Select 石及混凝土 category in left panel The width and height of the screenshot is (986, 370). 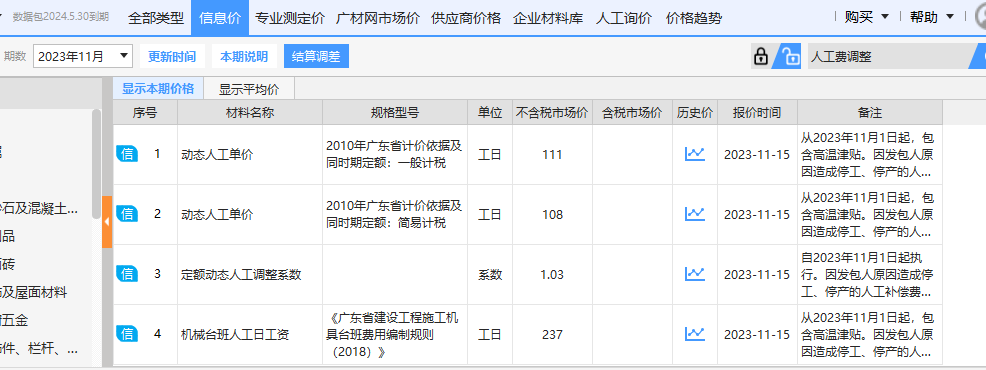39,208
